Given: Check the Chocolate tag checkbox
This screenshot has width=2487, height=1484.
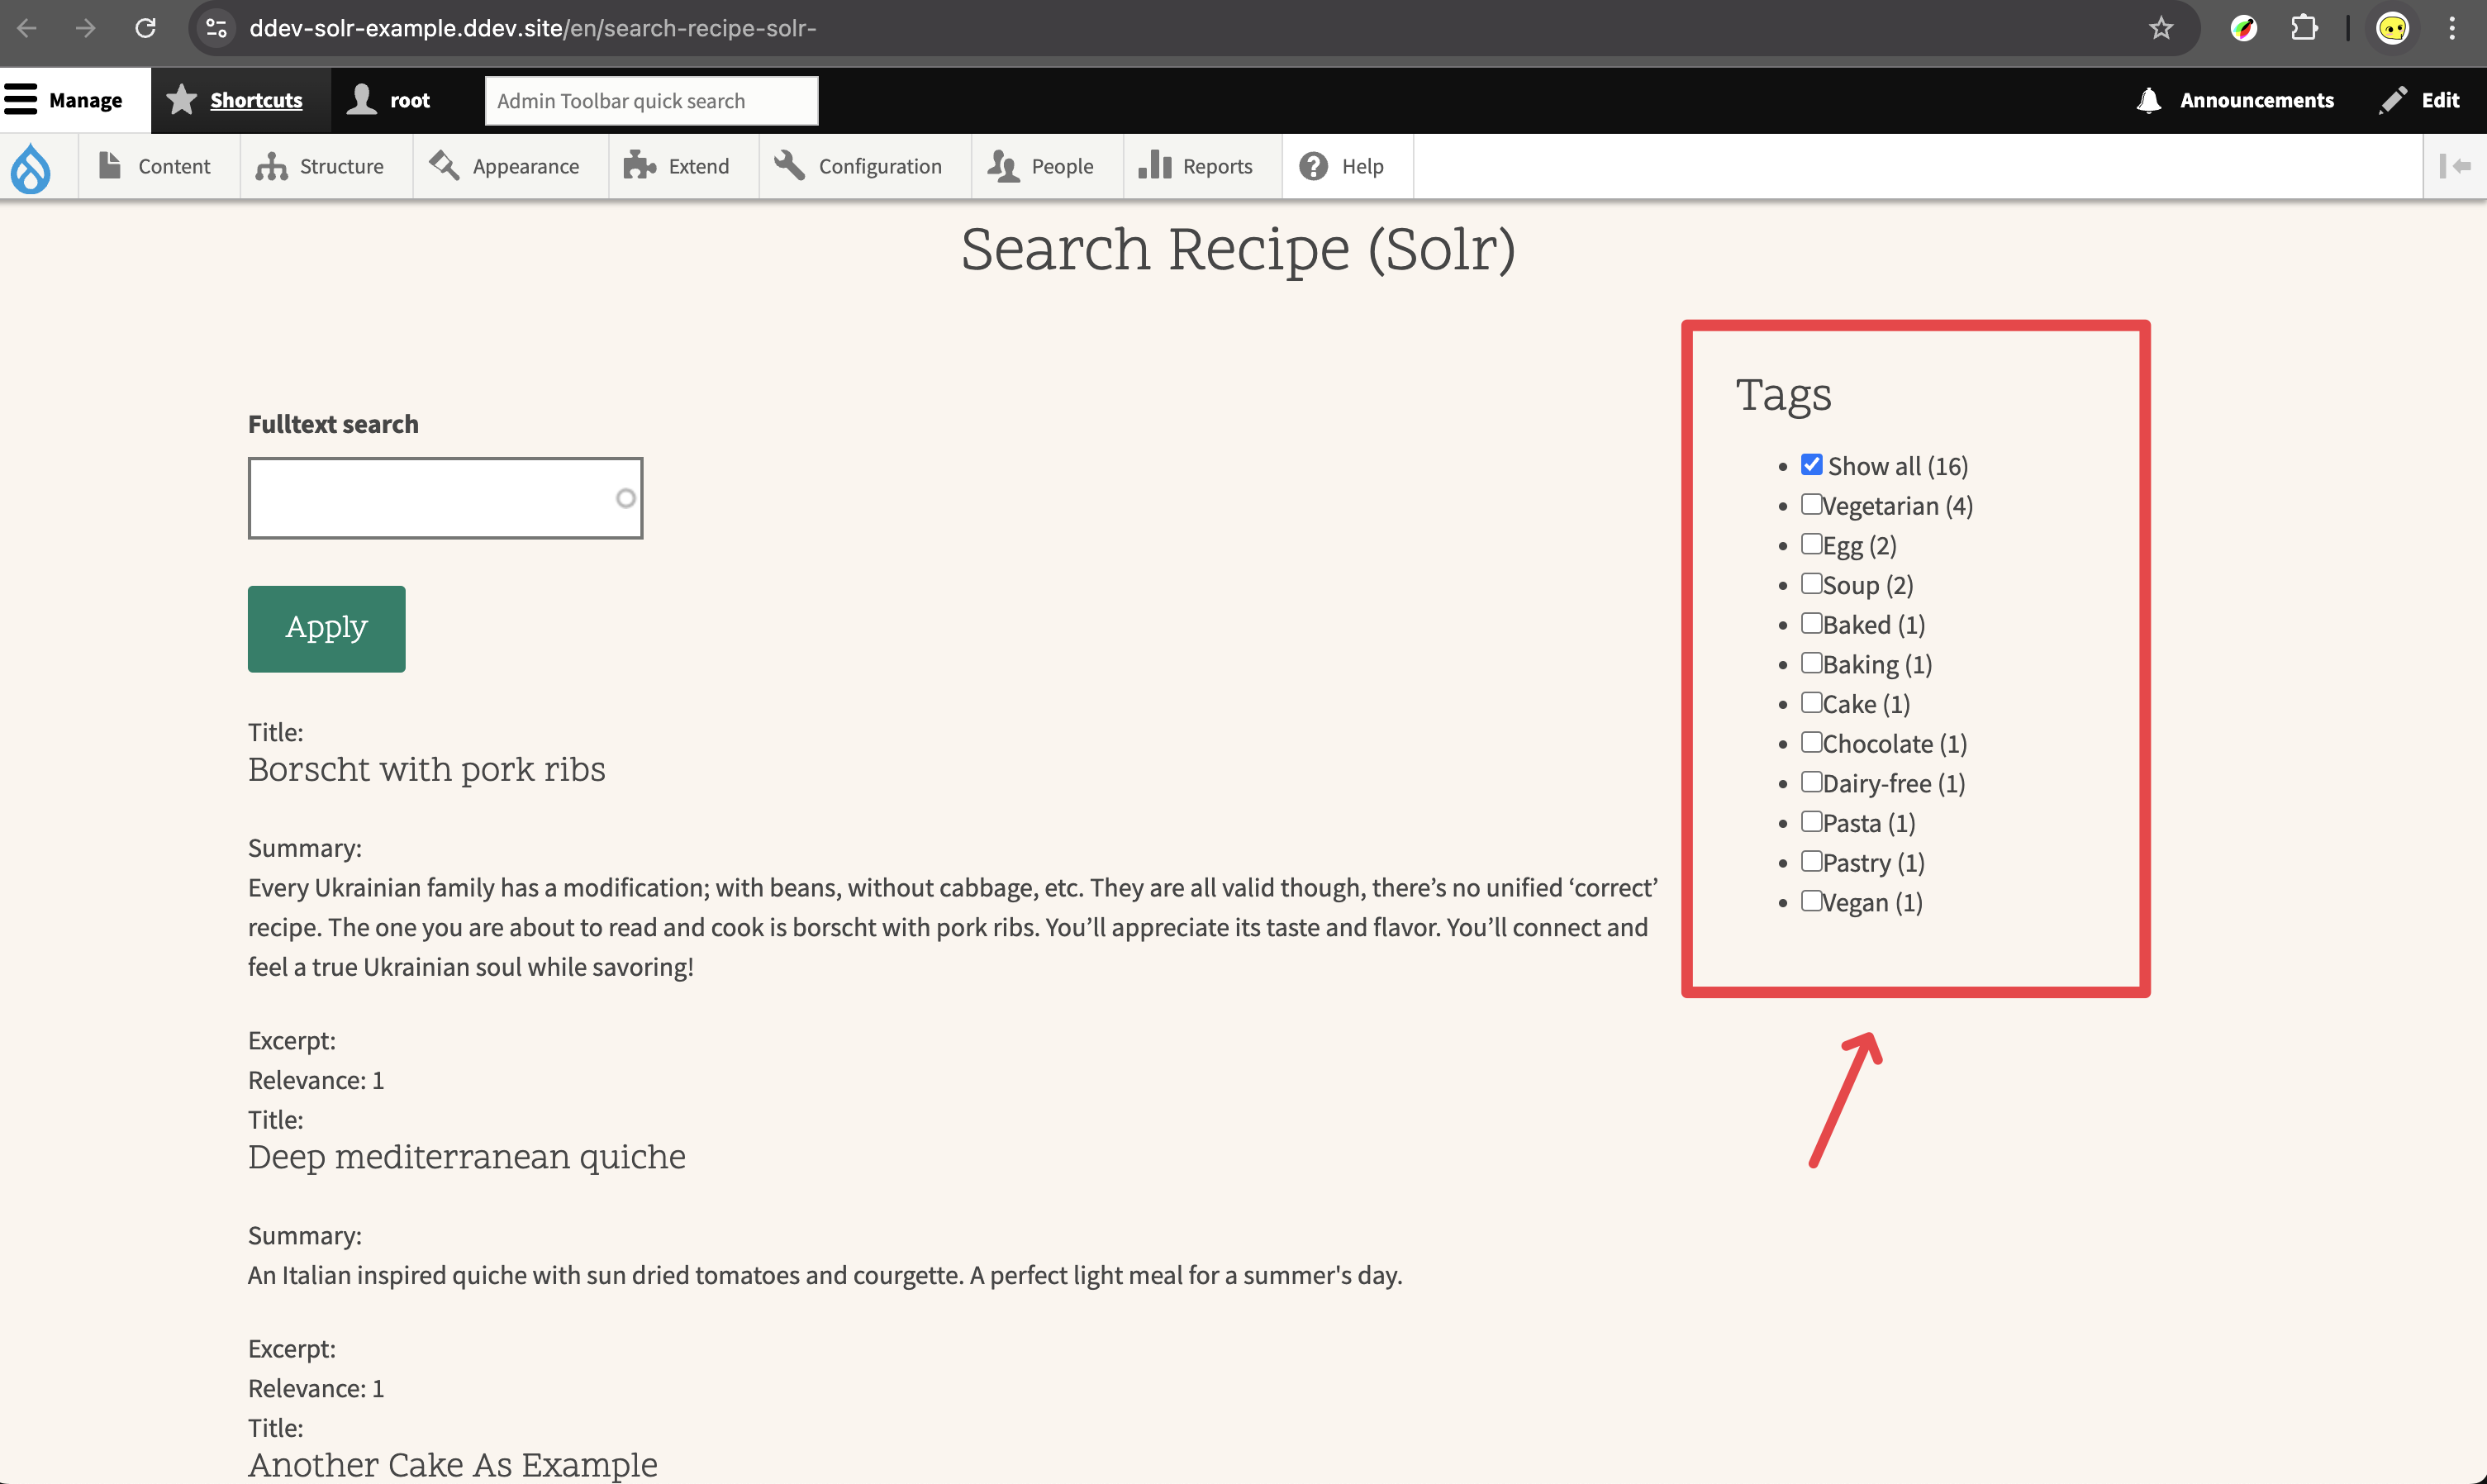Looking at the screenshot, I should coord(1811,742).
